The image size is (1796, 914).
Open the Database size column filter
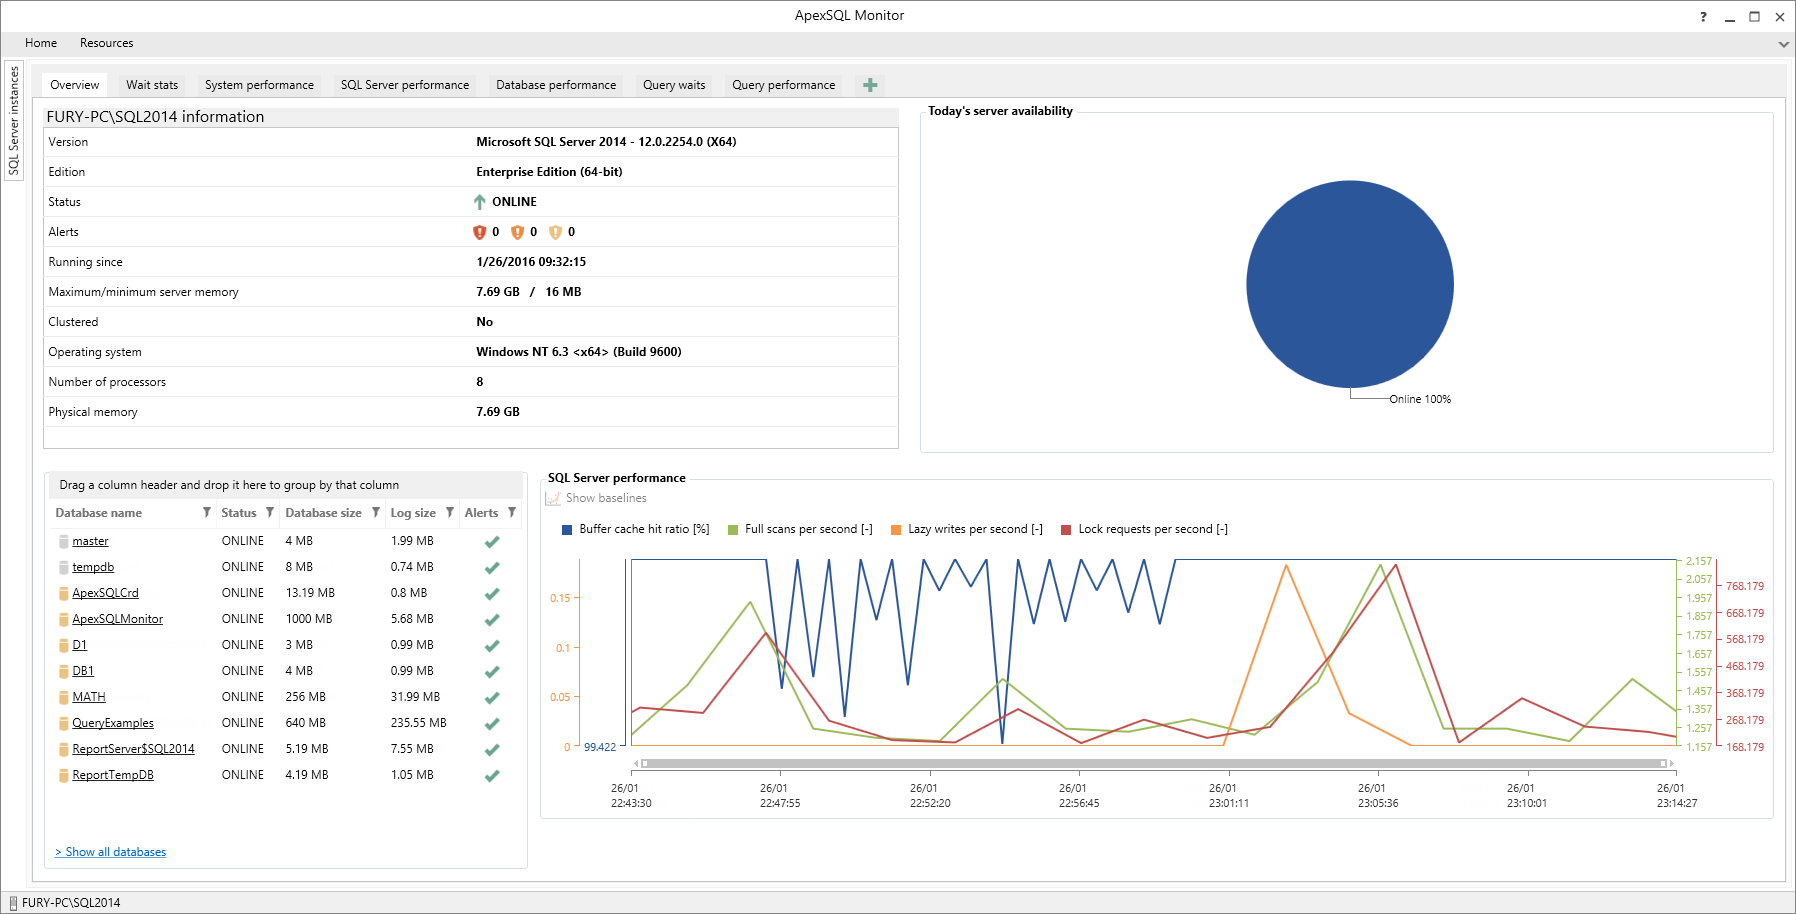point(376,512)
